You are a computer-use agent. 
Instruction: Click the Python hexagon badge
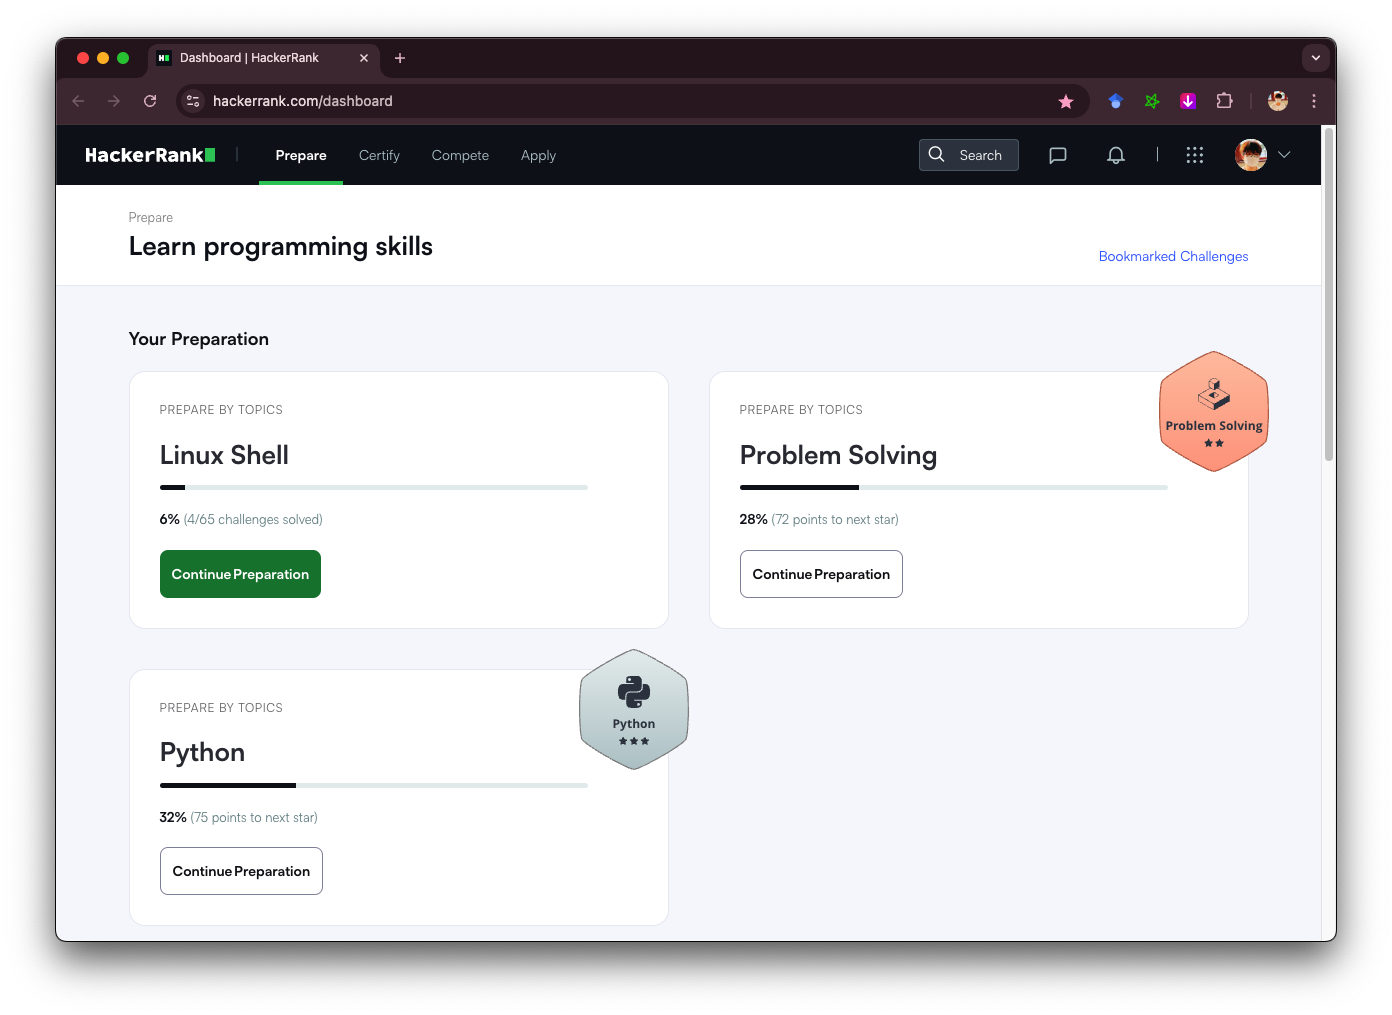(634, 709)
